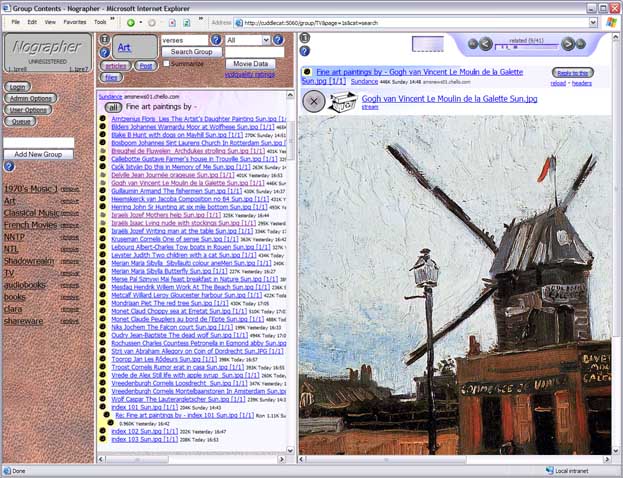This screenshot has width=623, height=478.
Task: Open the audiobooks group
Action: pyautogui.click(x=25, y=285)
